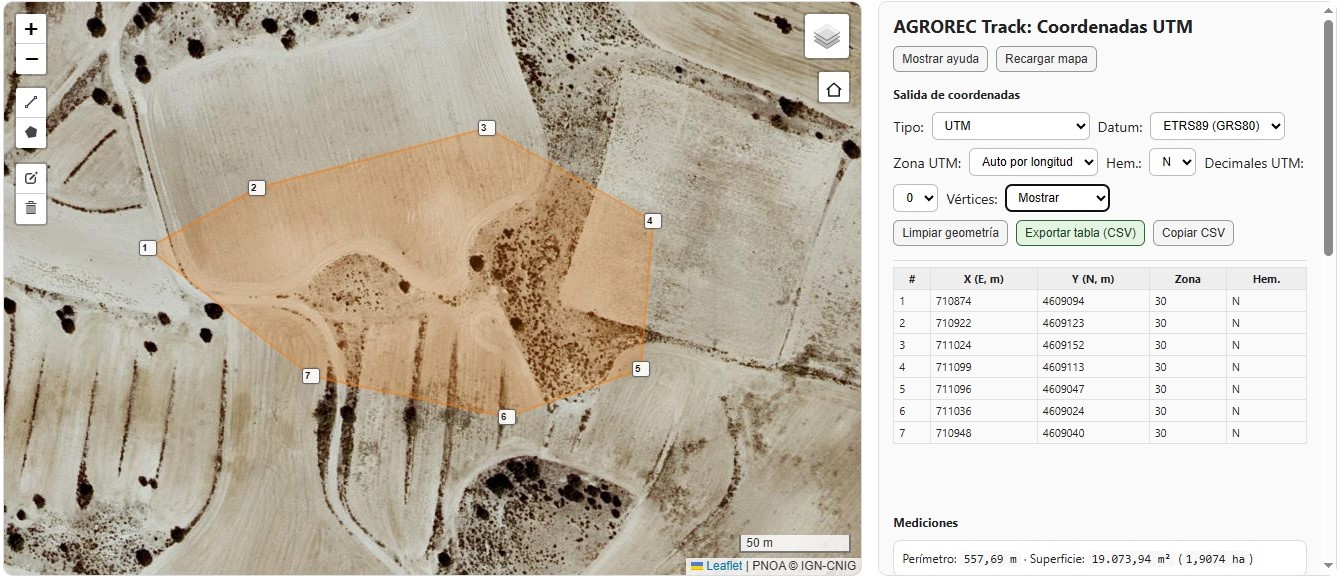The image size is (1344, 579).
Task: Expand the Datum ETRS89 dropdown
Action: pos(1216,126)
